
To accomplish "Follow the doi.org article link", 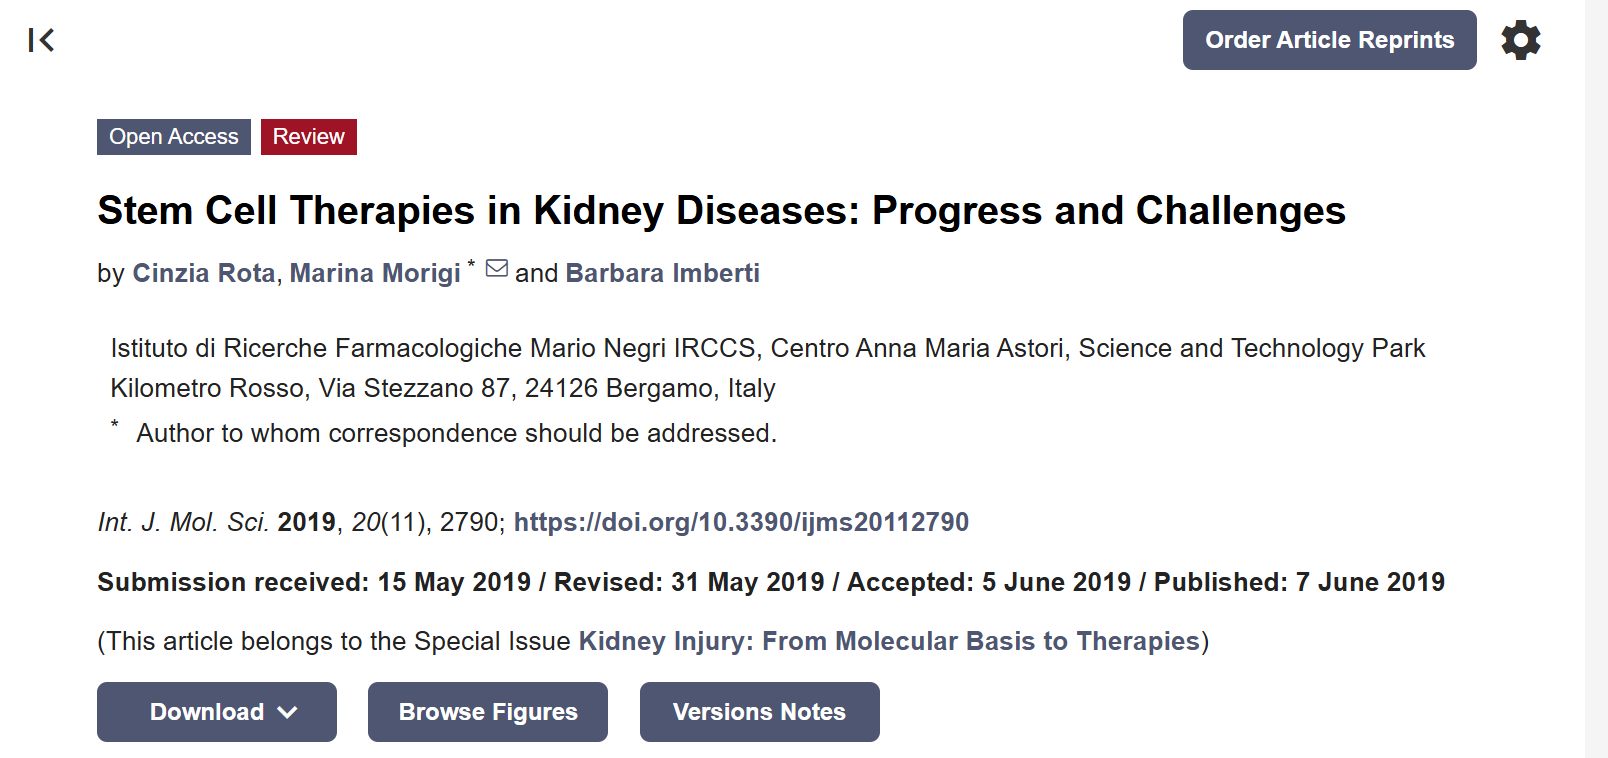I will click(741, 522).
